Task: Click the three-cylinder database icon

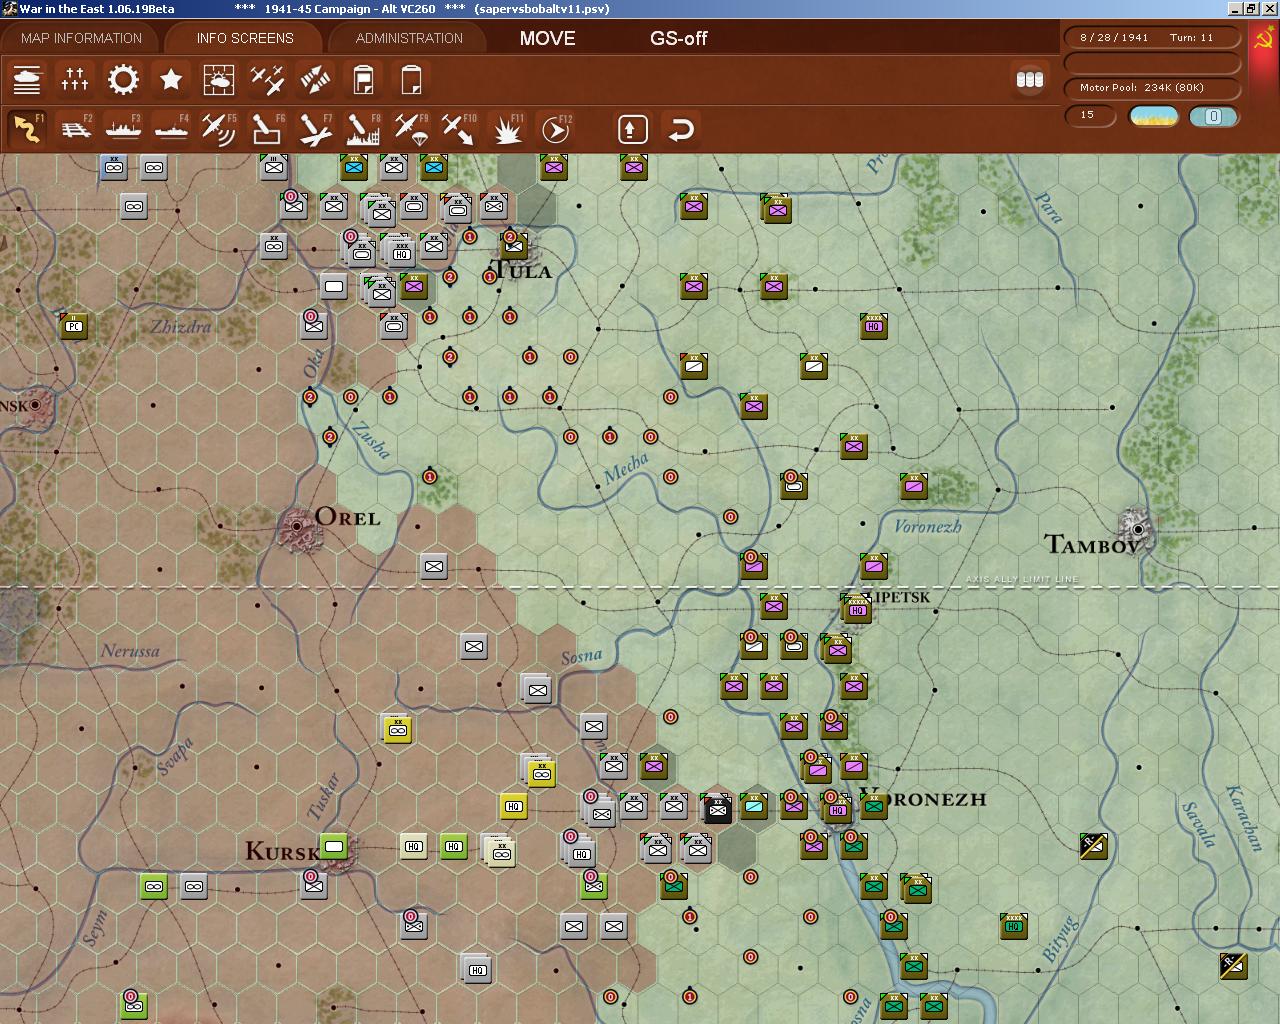Action: [x=1030, y=79]
